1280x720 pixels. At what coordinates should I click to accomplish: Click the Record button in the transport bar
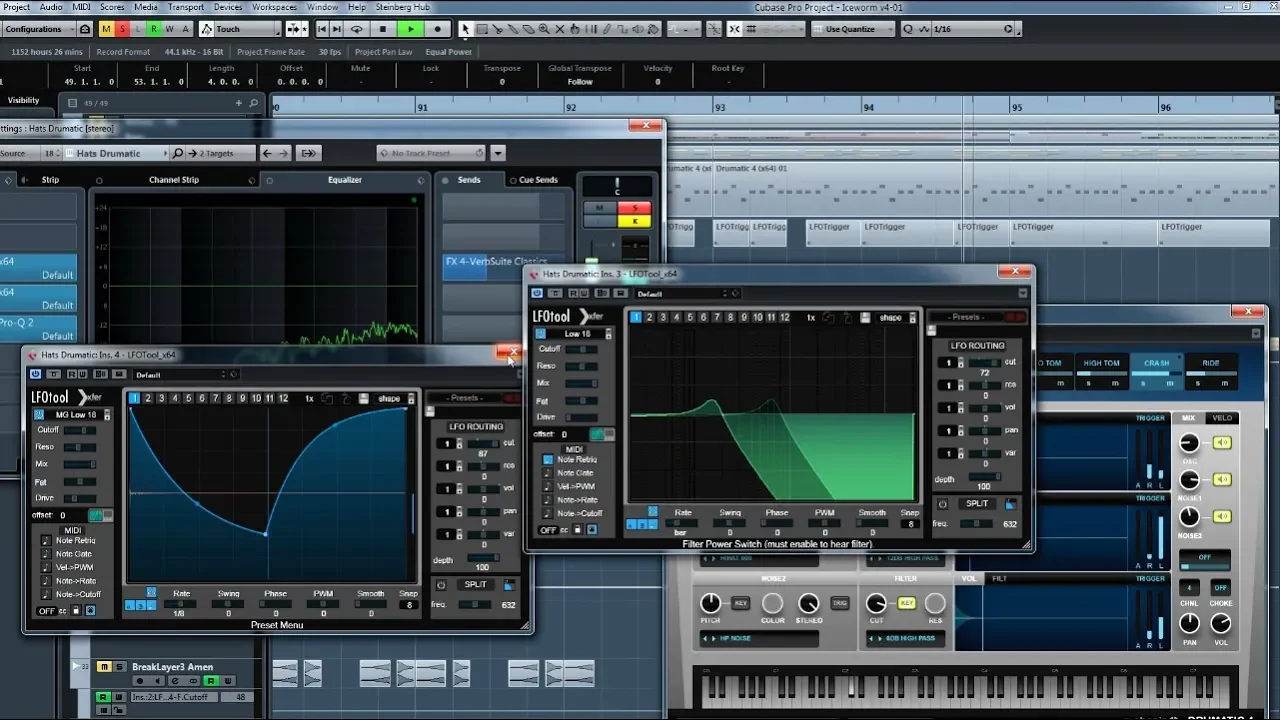[438, 29]
